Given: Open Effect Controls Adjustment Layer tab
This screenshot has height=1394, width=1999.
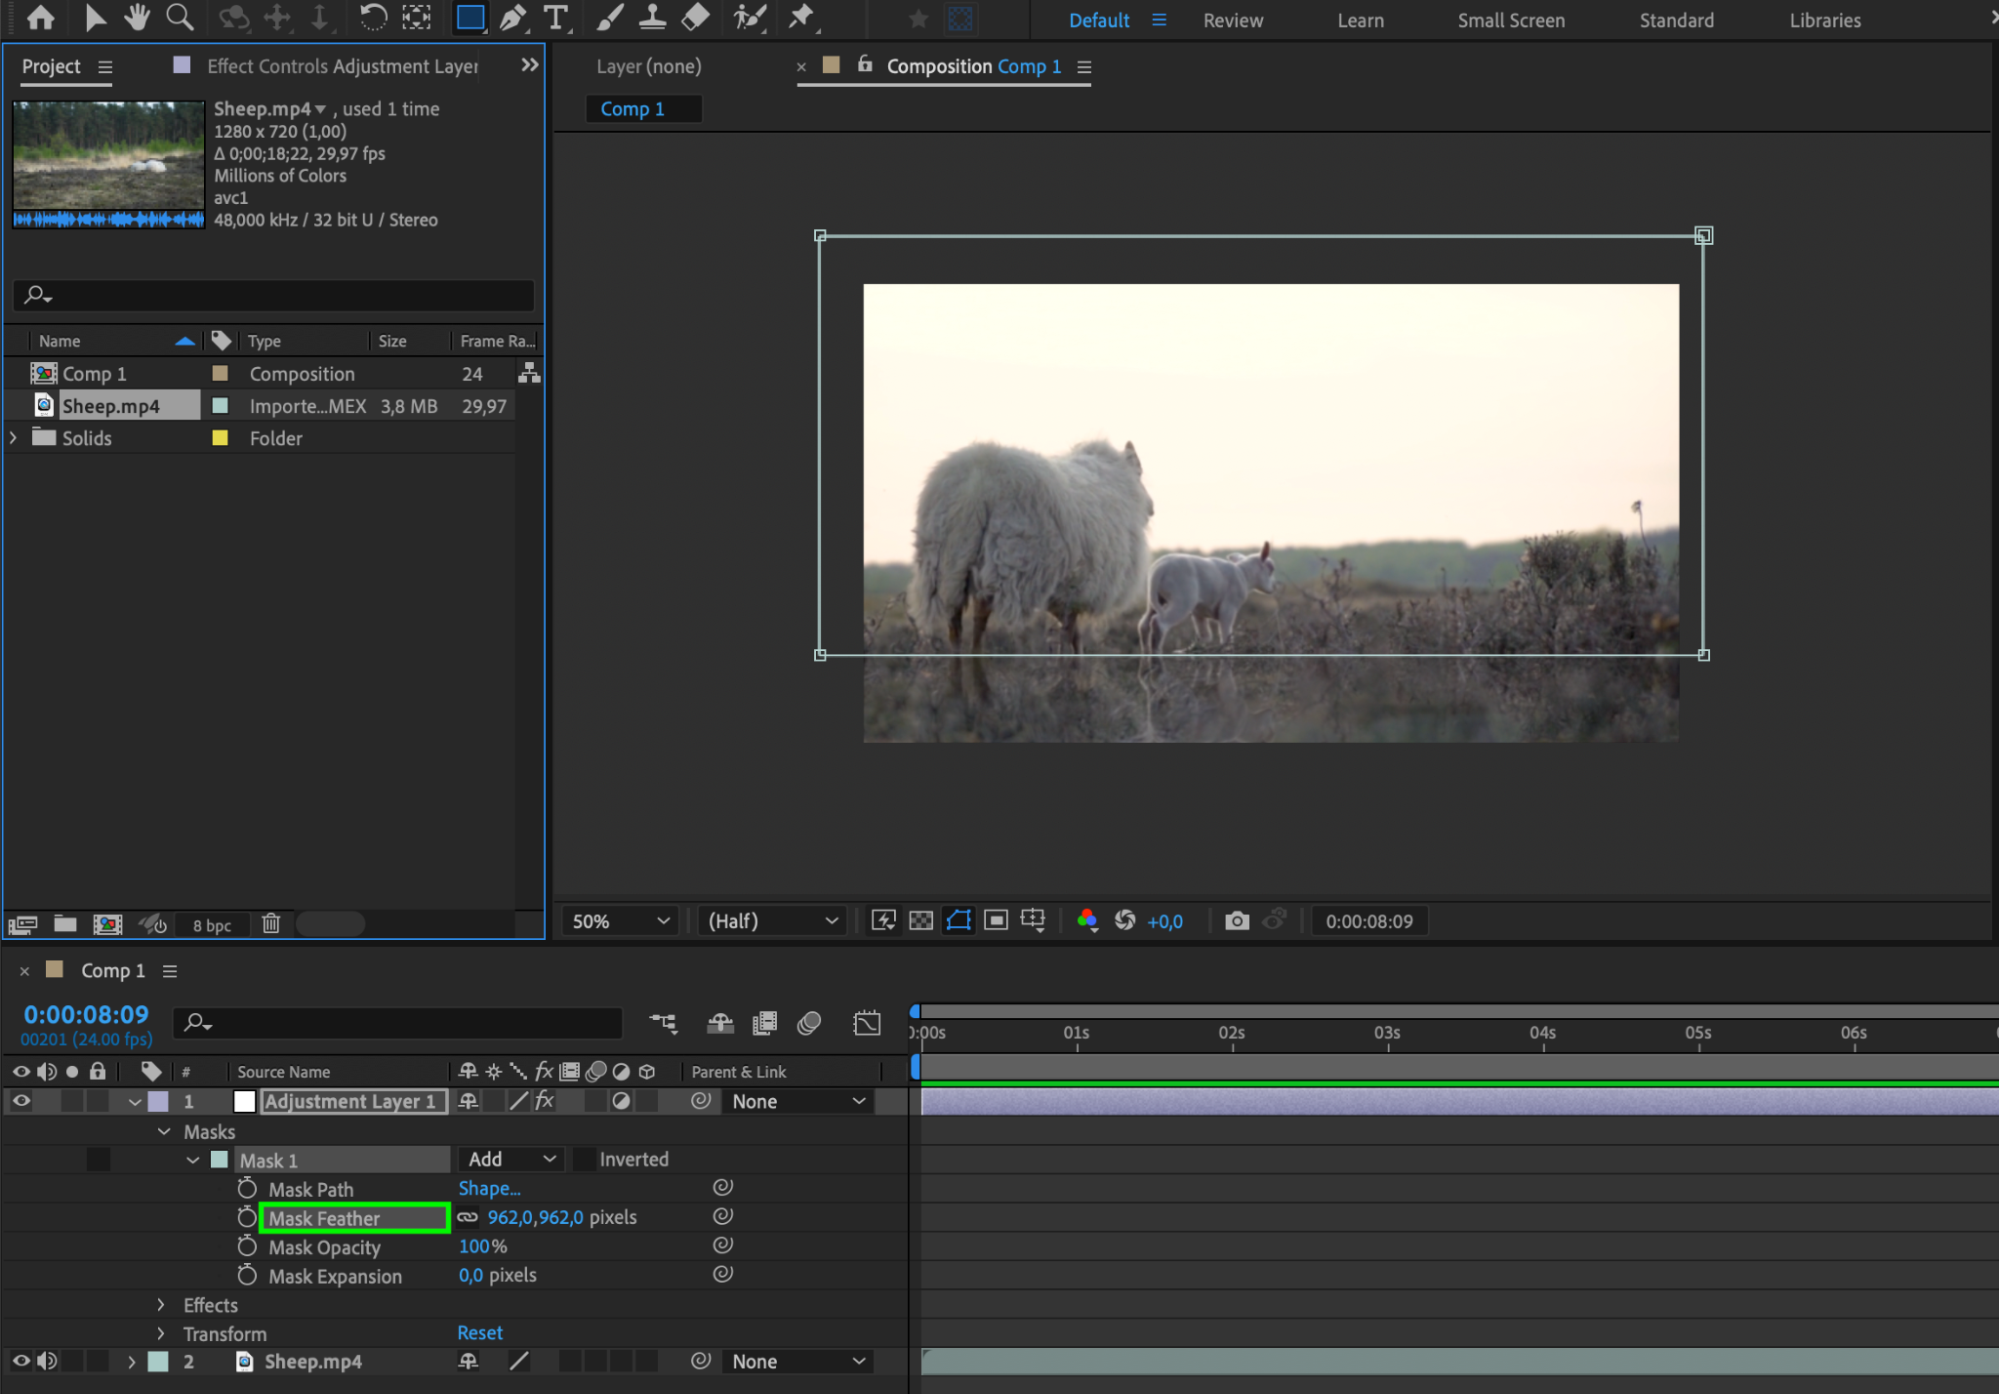Looking at the screenshot, I should click(342, 66).
